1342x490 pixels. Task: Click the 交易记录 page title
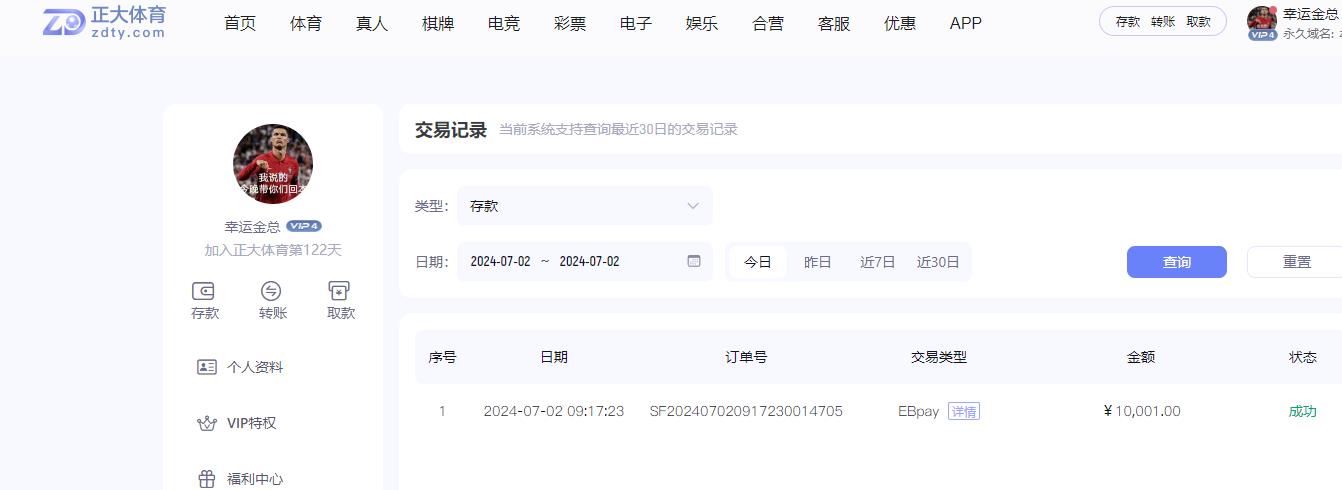click(x=451, y=130)
